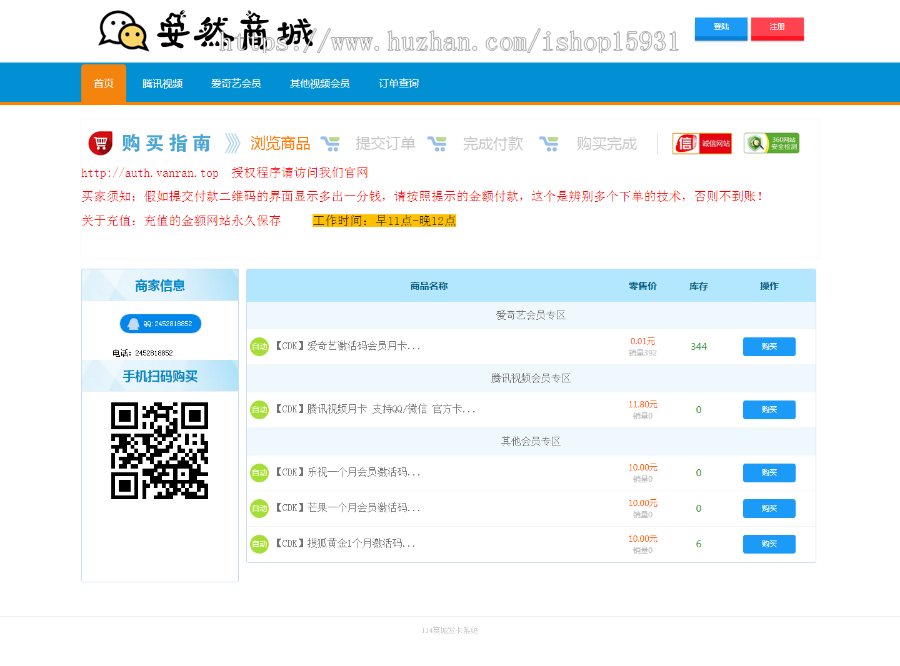Open 【CDK】爱奇艺激活码会员月卡 product link
This screenshot has height=666, width=900.
pos(347,346)
